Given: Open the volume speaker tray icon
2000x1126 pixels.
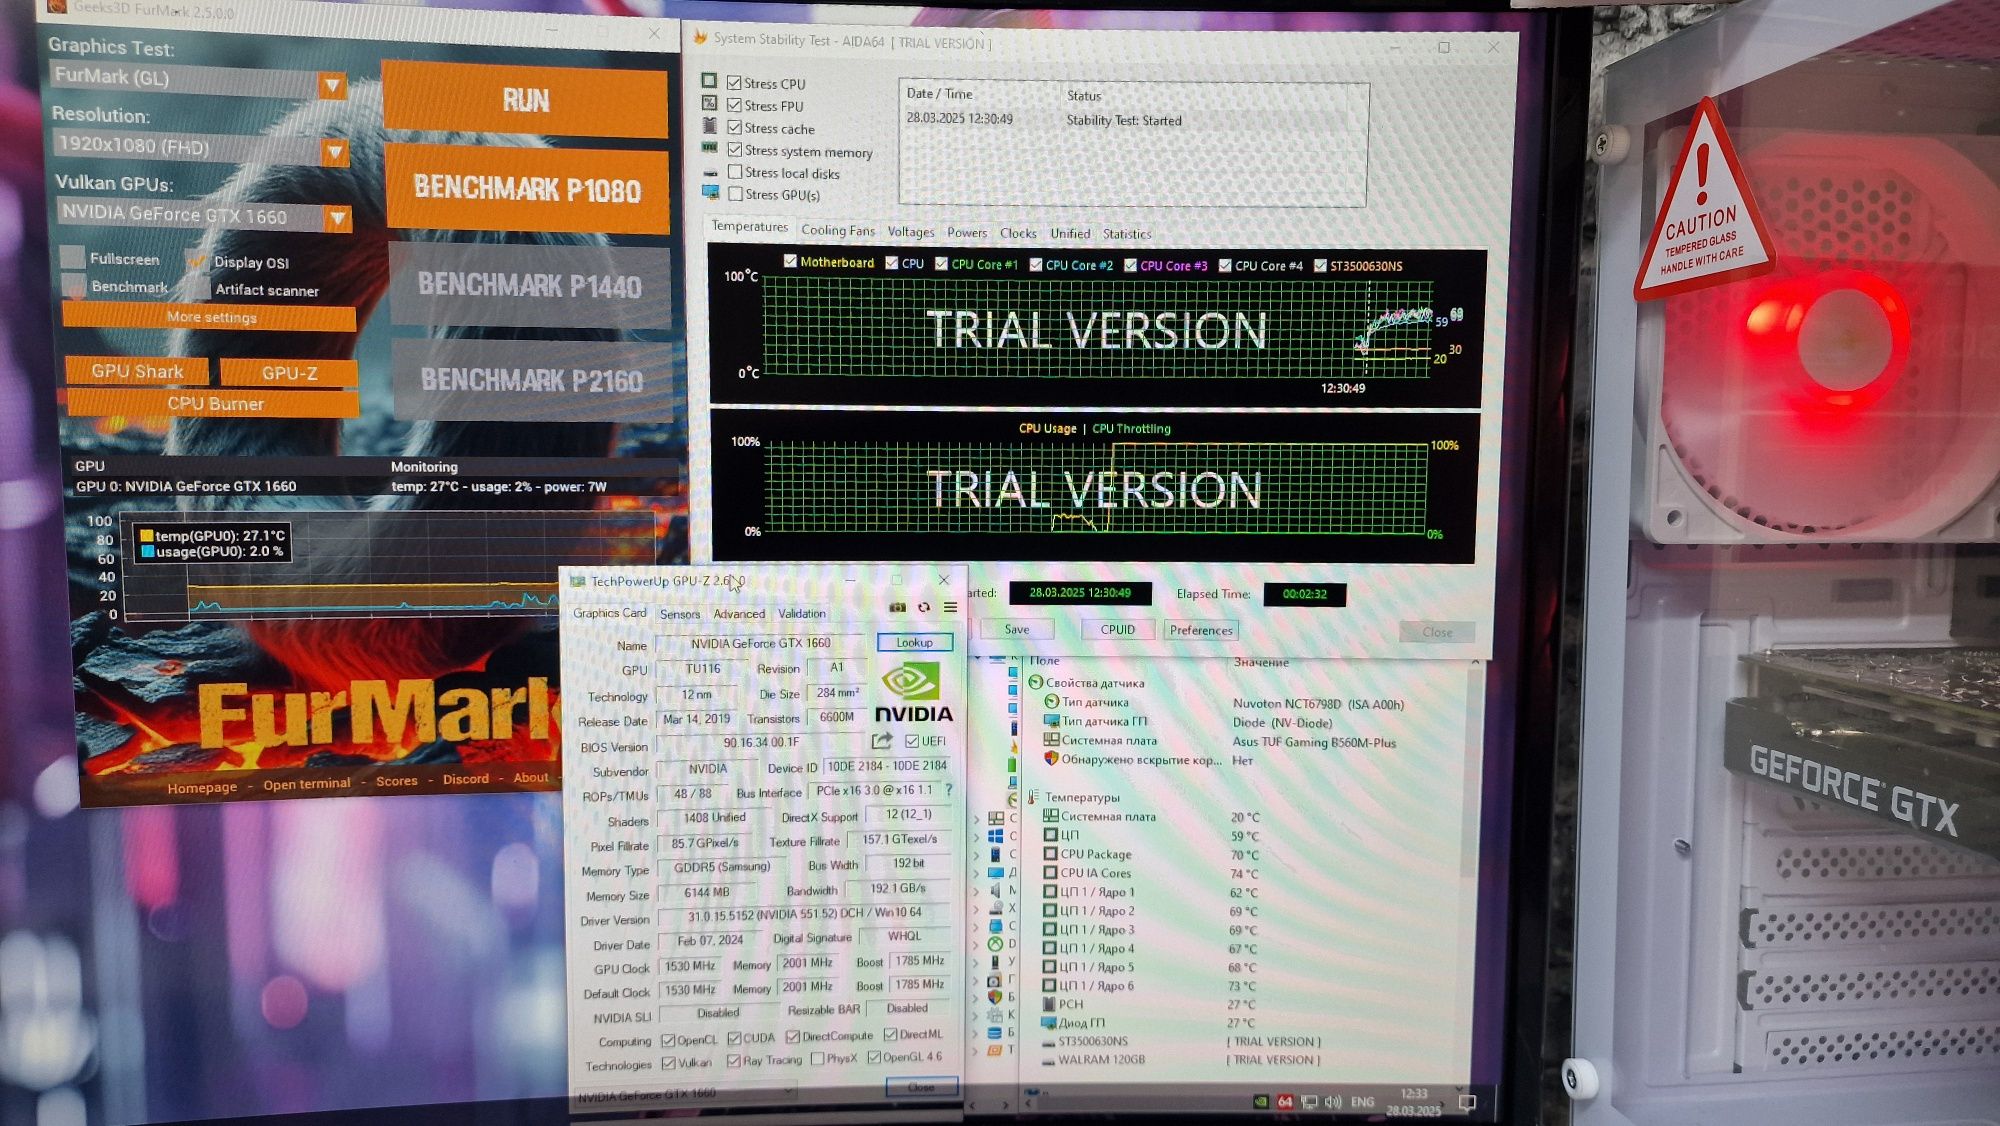Looking at the screenshot, I should 1333,1102.
